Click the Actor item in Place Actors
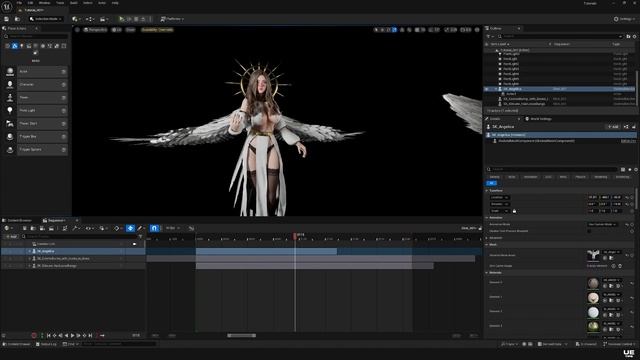Screen dimensions: 640x360 [36, 71]
